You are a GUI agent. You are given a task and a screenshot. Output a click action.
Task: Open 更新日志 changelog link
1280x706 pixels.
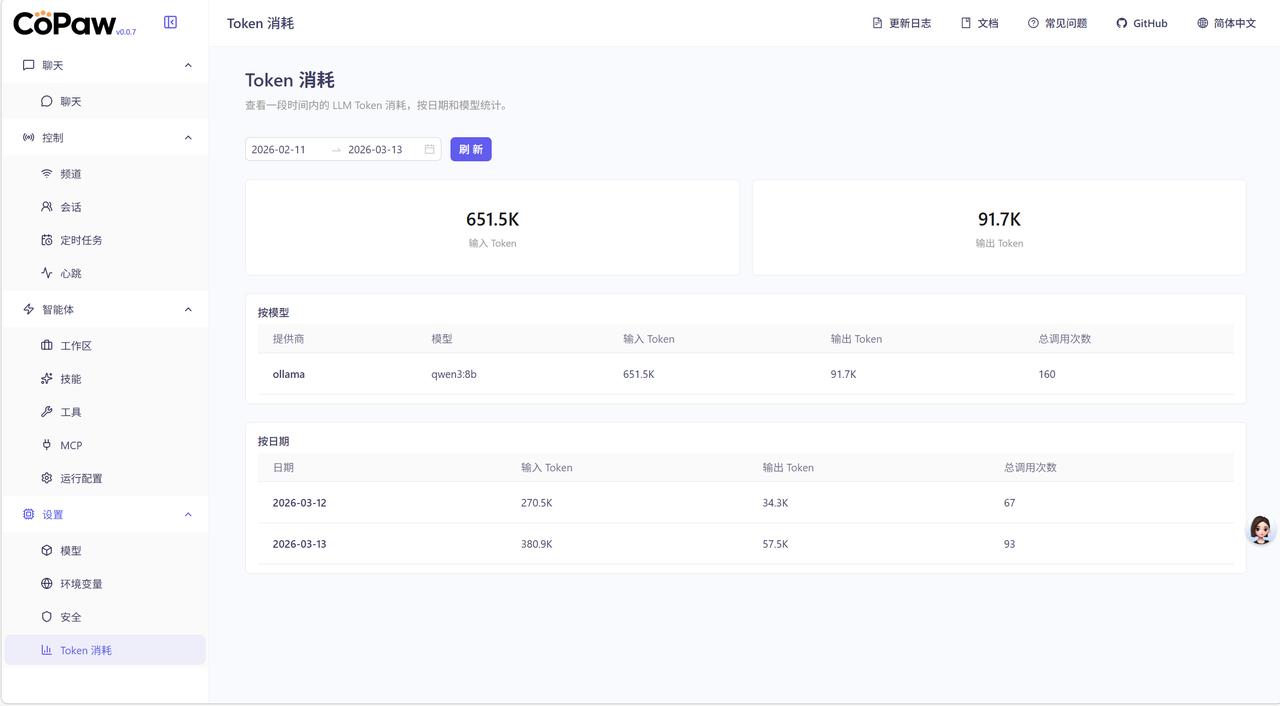coord(901,23)
